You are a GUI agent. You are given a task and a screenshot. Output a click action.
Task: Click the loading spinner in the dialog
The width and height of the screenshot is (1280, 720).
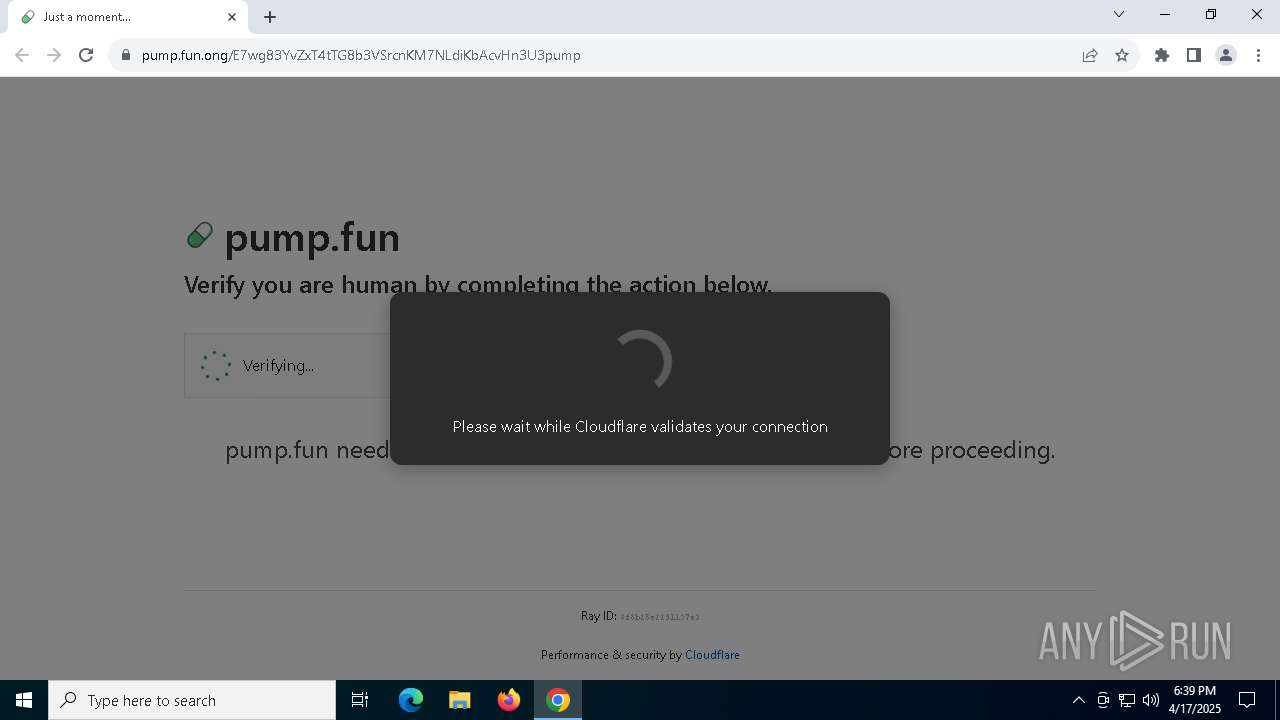click(640, 361)
